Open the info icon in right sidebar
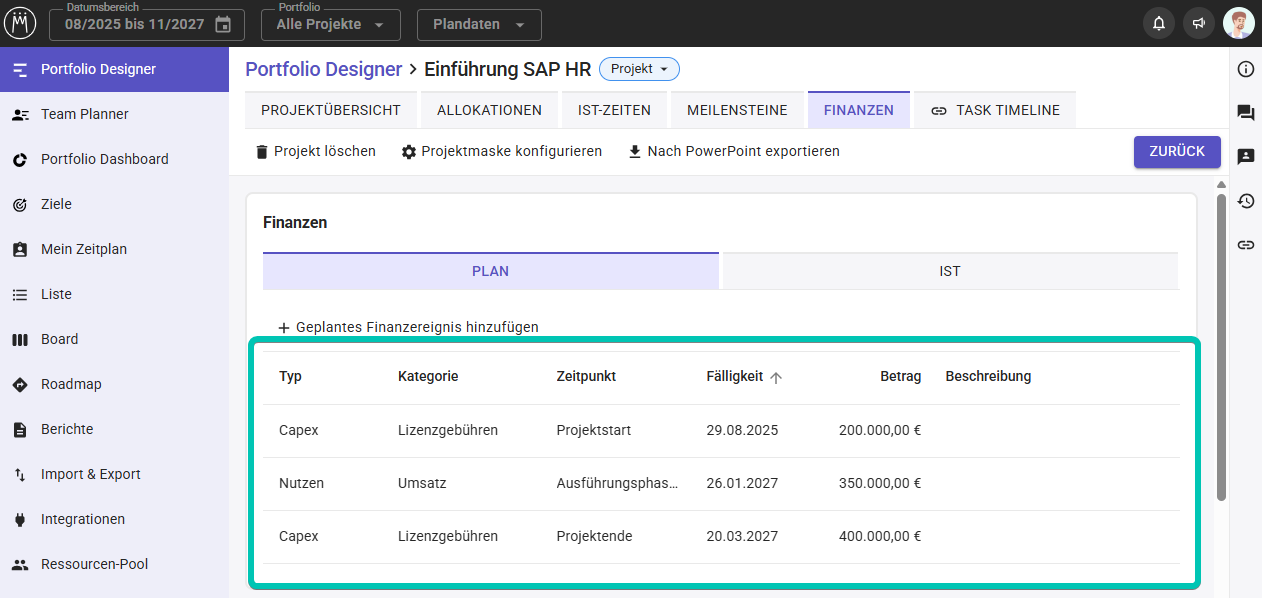Image resolution: width=1262 pixels, height=598 pixels. point(1245,69)
